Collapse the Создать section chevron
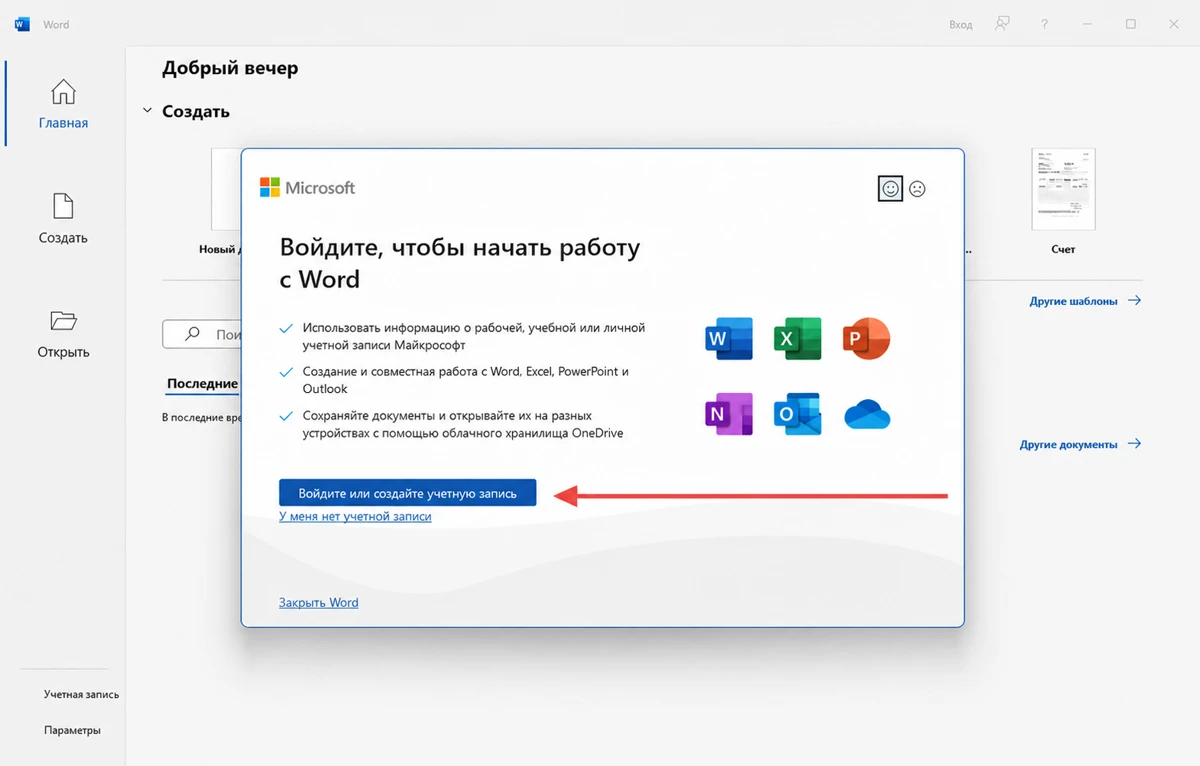 (x=147, y=111)
